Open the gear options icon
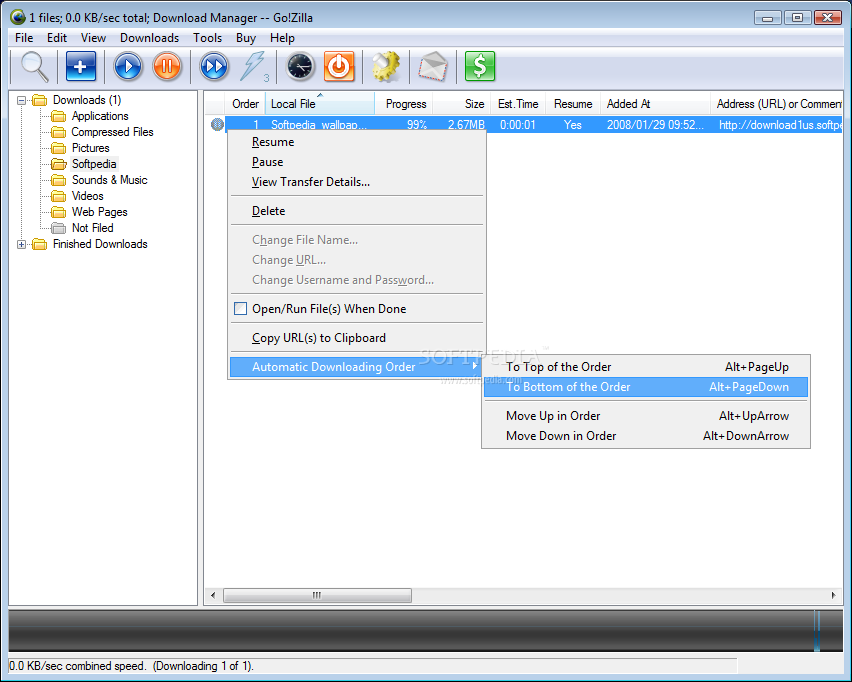 [x=386, y=66]
